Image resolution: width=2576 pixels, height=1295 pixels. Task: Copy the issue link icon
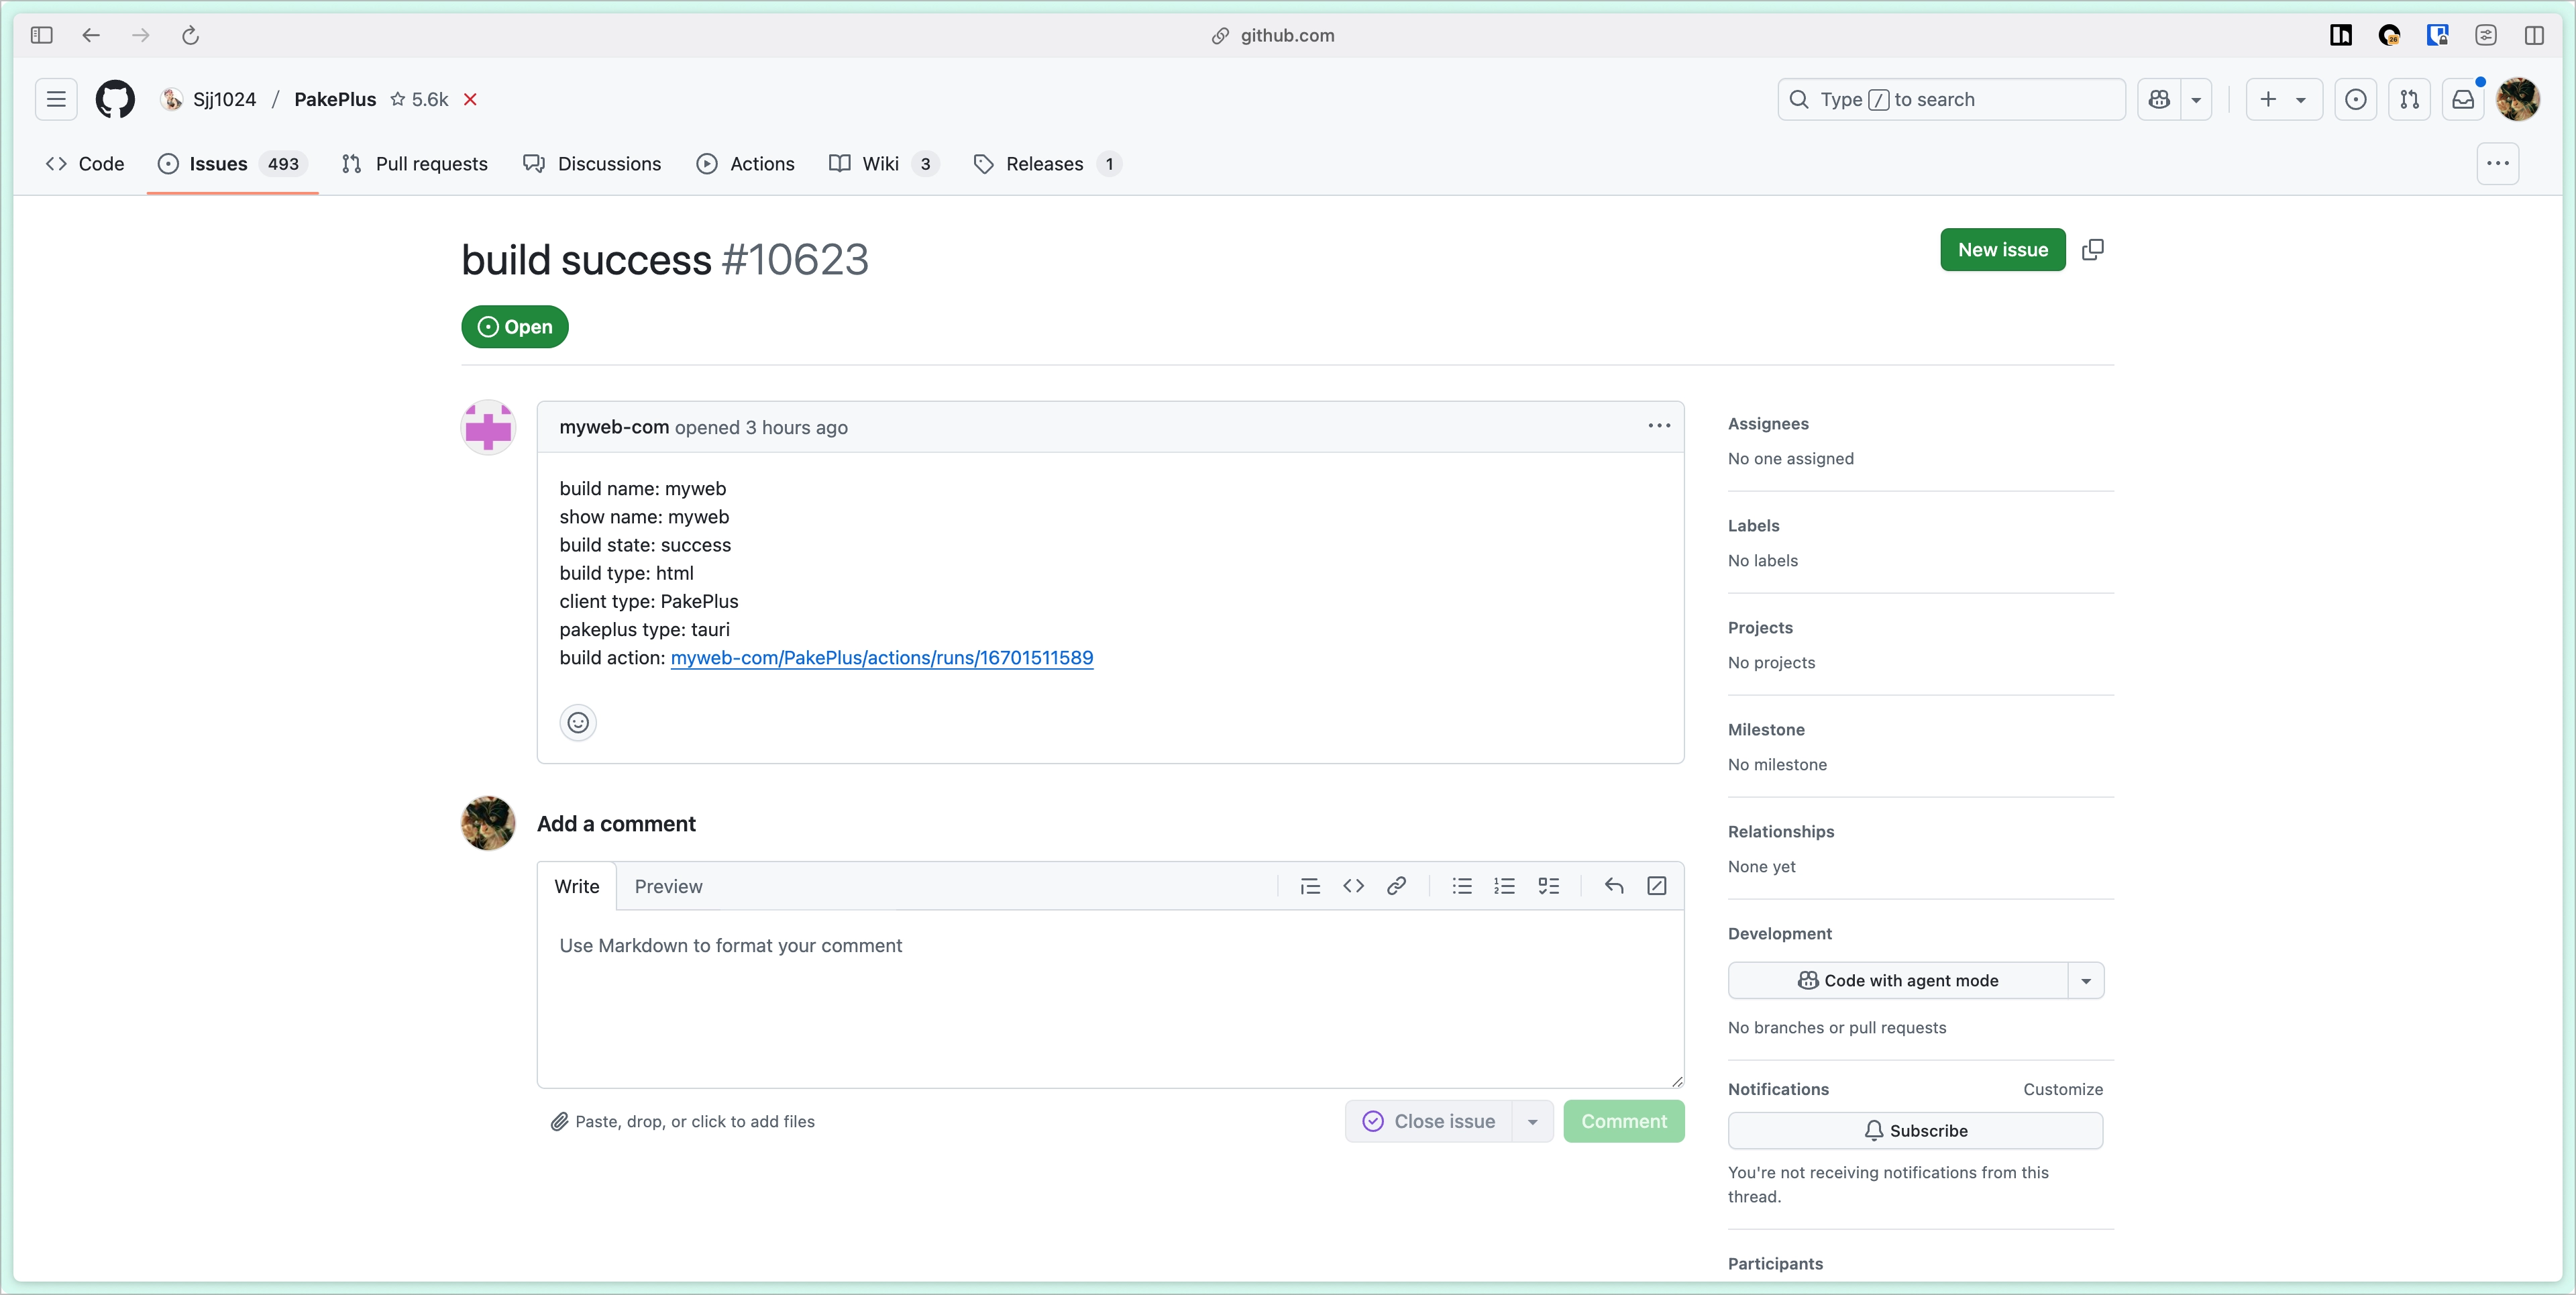2093,250
